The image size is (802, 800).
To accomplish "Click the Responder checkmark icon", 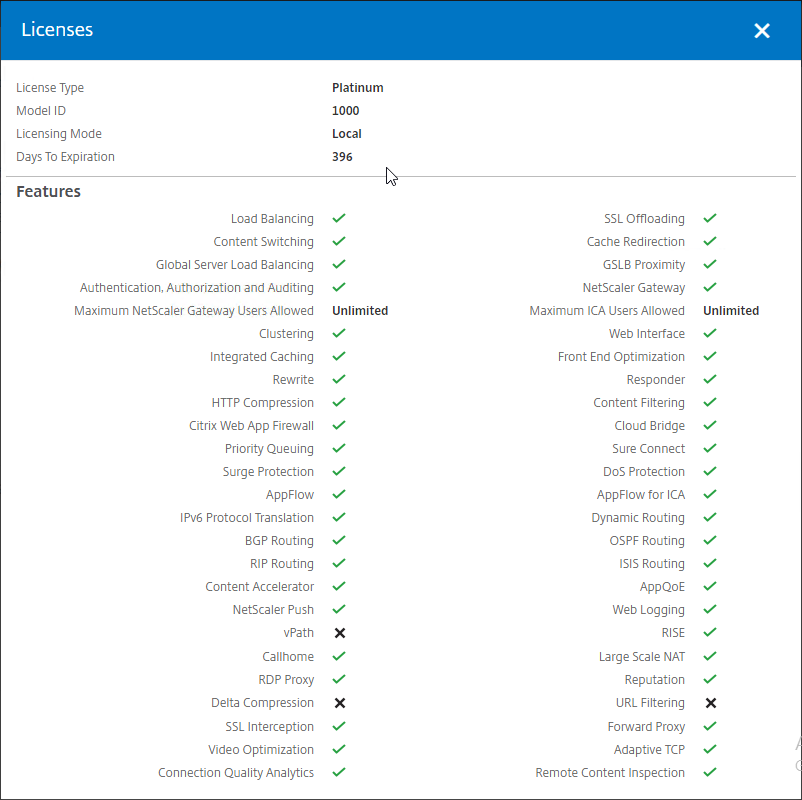I will [x=710, y=380].
